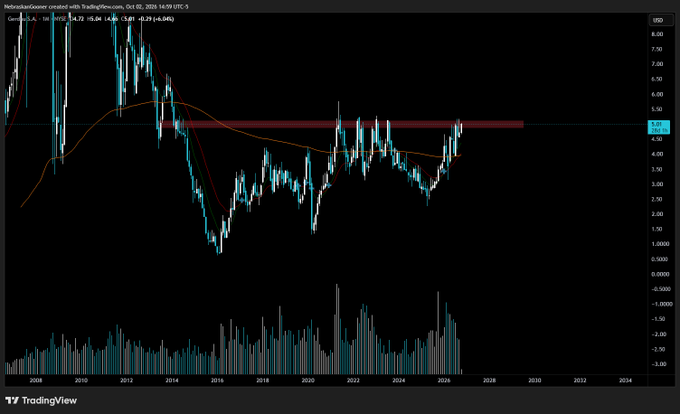The height and width of the screenshot is (414, 680).
Task: Click the 4.00 price axis label
Action: point(657,154)
